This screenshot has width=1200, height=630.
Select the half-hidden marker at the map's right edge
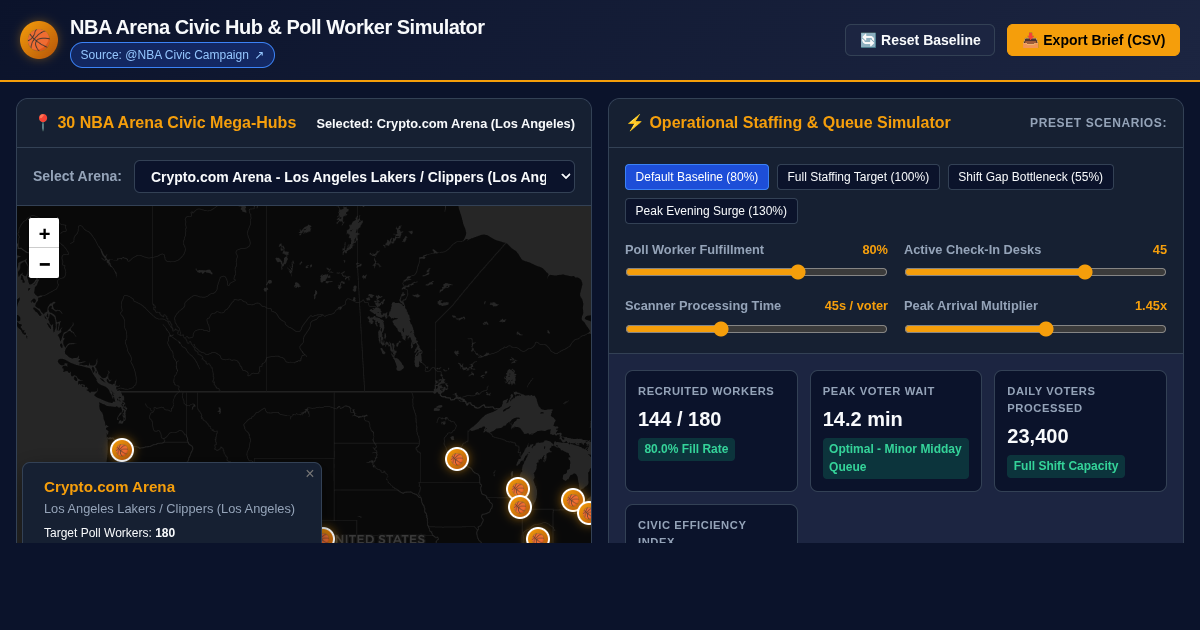coord(585,513)
